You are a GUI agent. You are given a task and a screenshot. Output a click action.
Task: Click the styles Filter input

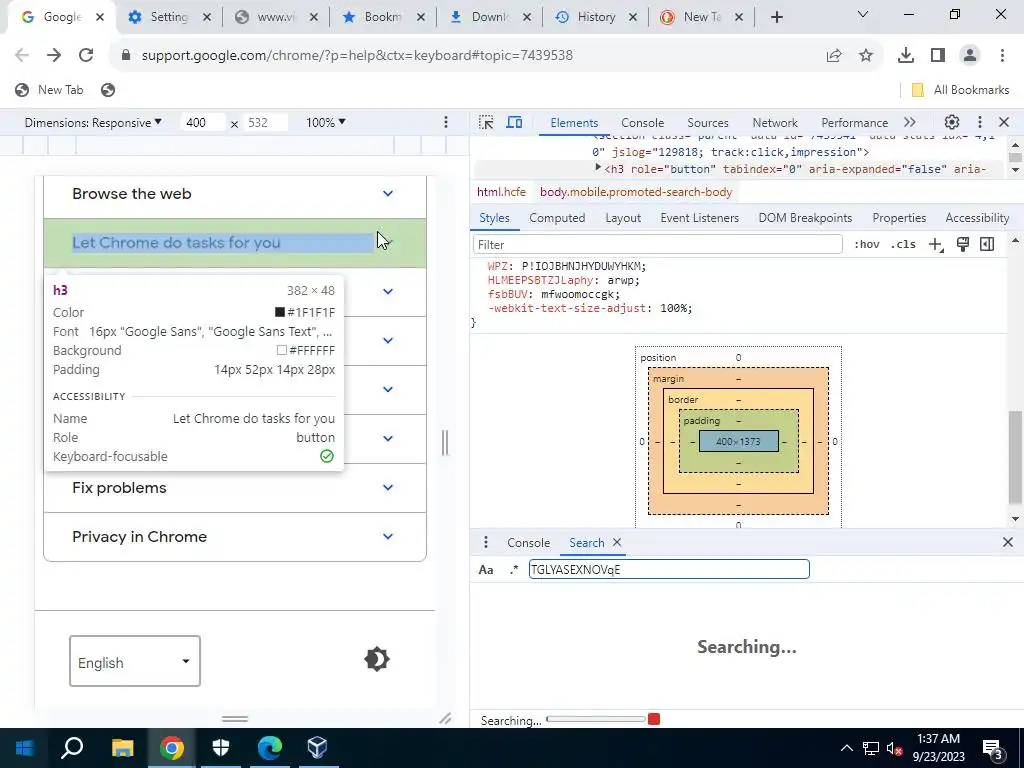coord(658,245)
